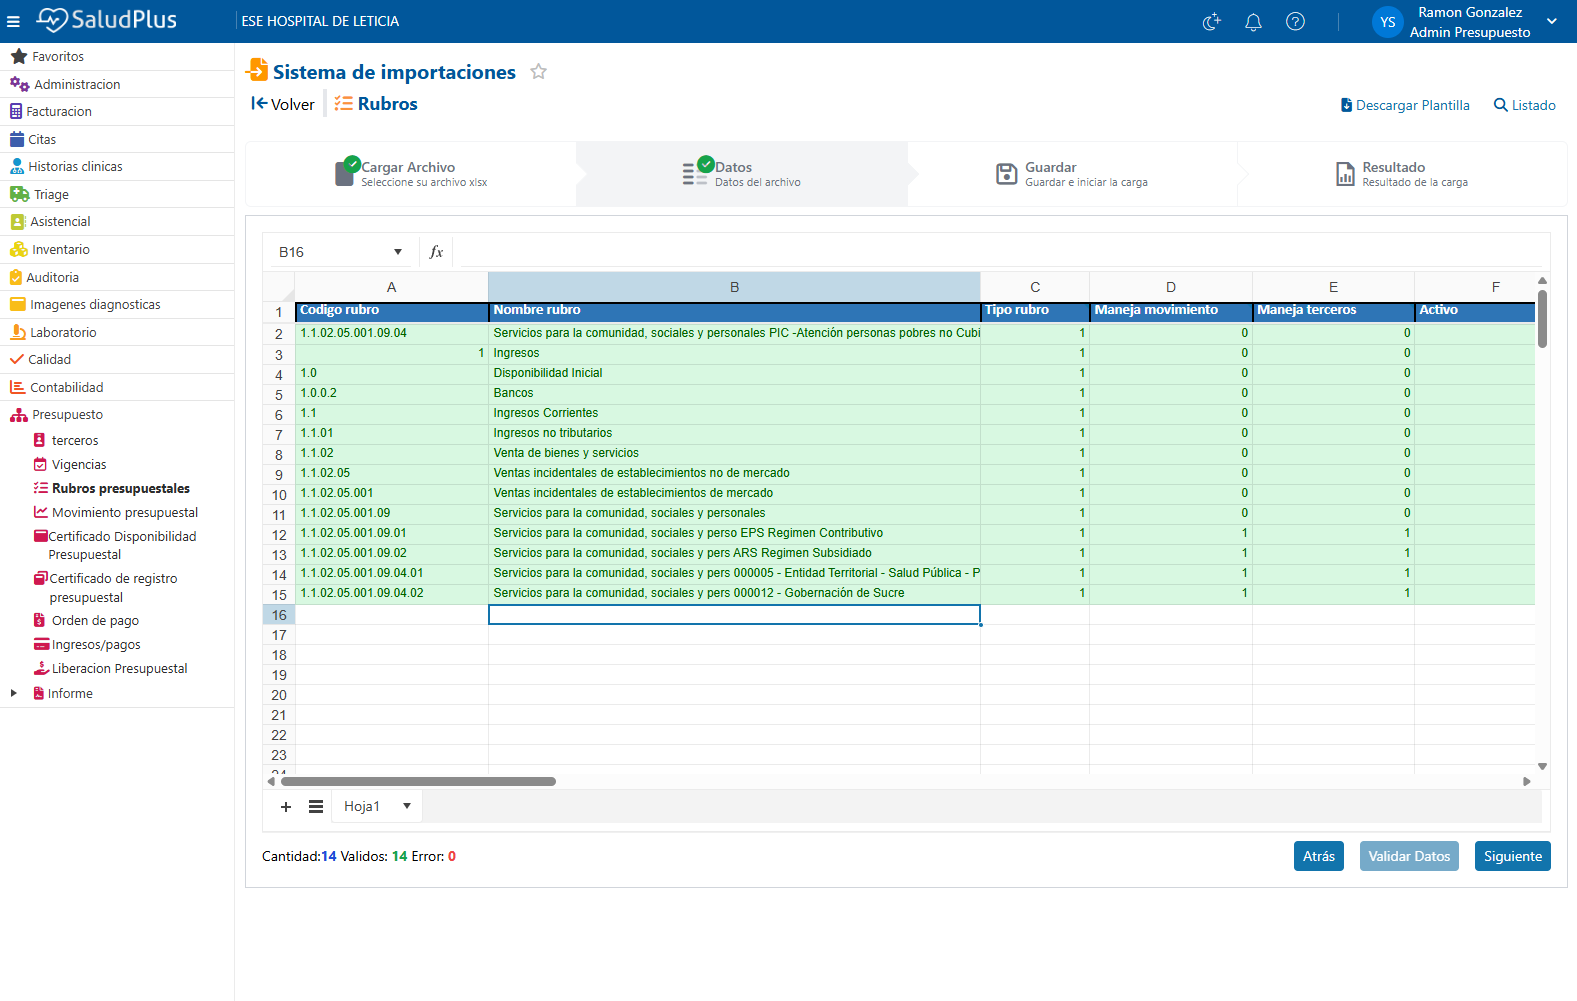Click the AI sparkle icon in header
This screenshot has width=1577, height=1001.
[1211, 21]
